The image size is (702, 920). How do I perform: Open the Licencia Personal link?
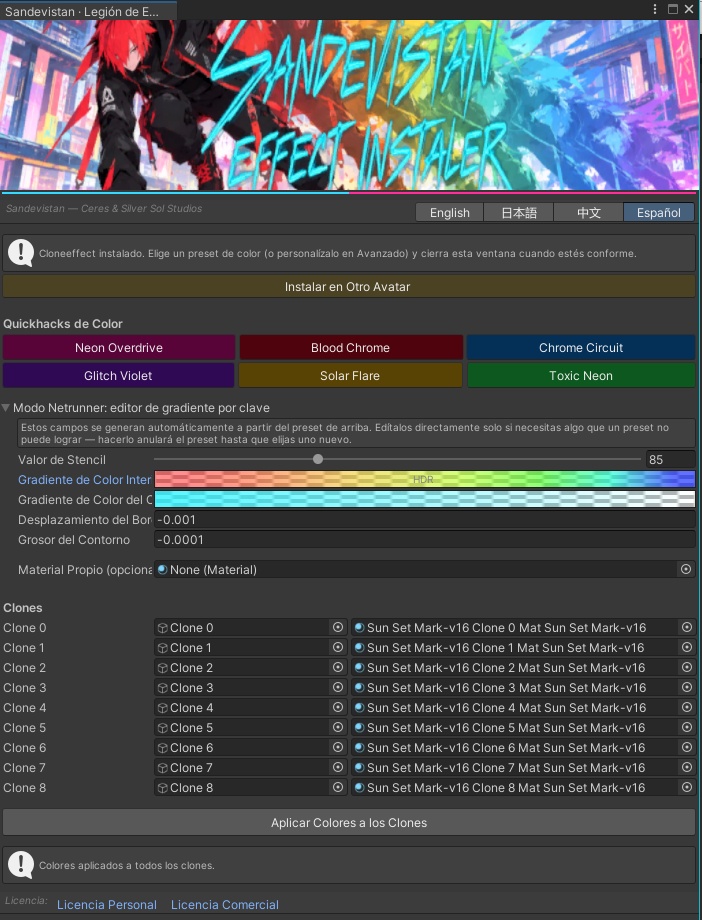point(107,905)
